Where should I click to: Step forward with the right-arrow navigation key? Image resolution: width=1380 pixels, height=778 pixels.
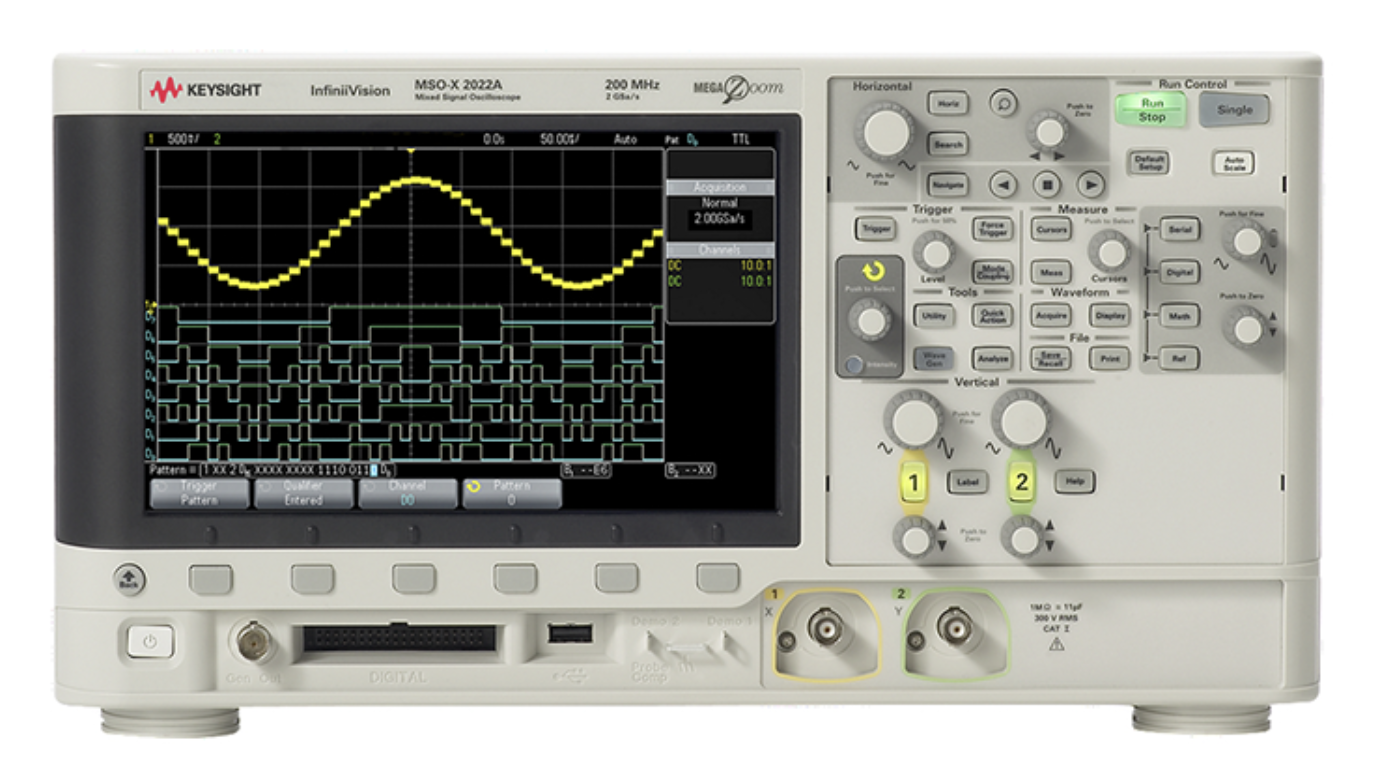[x=1090, y=184]
